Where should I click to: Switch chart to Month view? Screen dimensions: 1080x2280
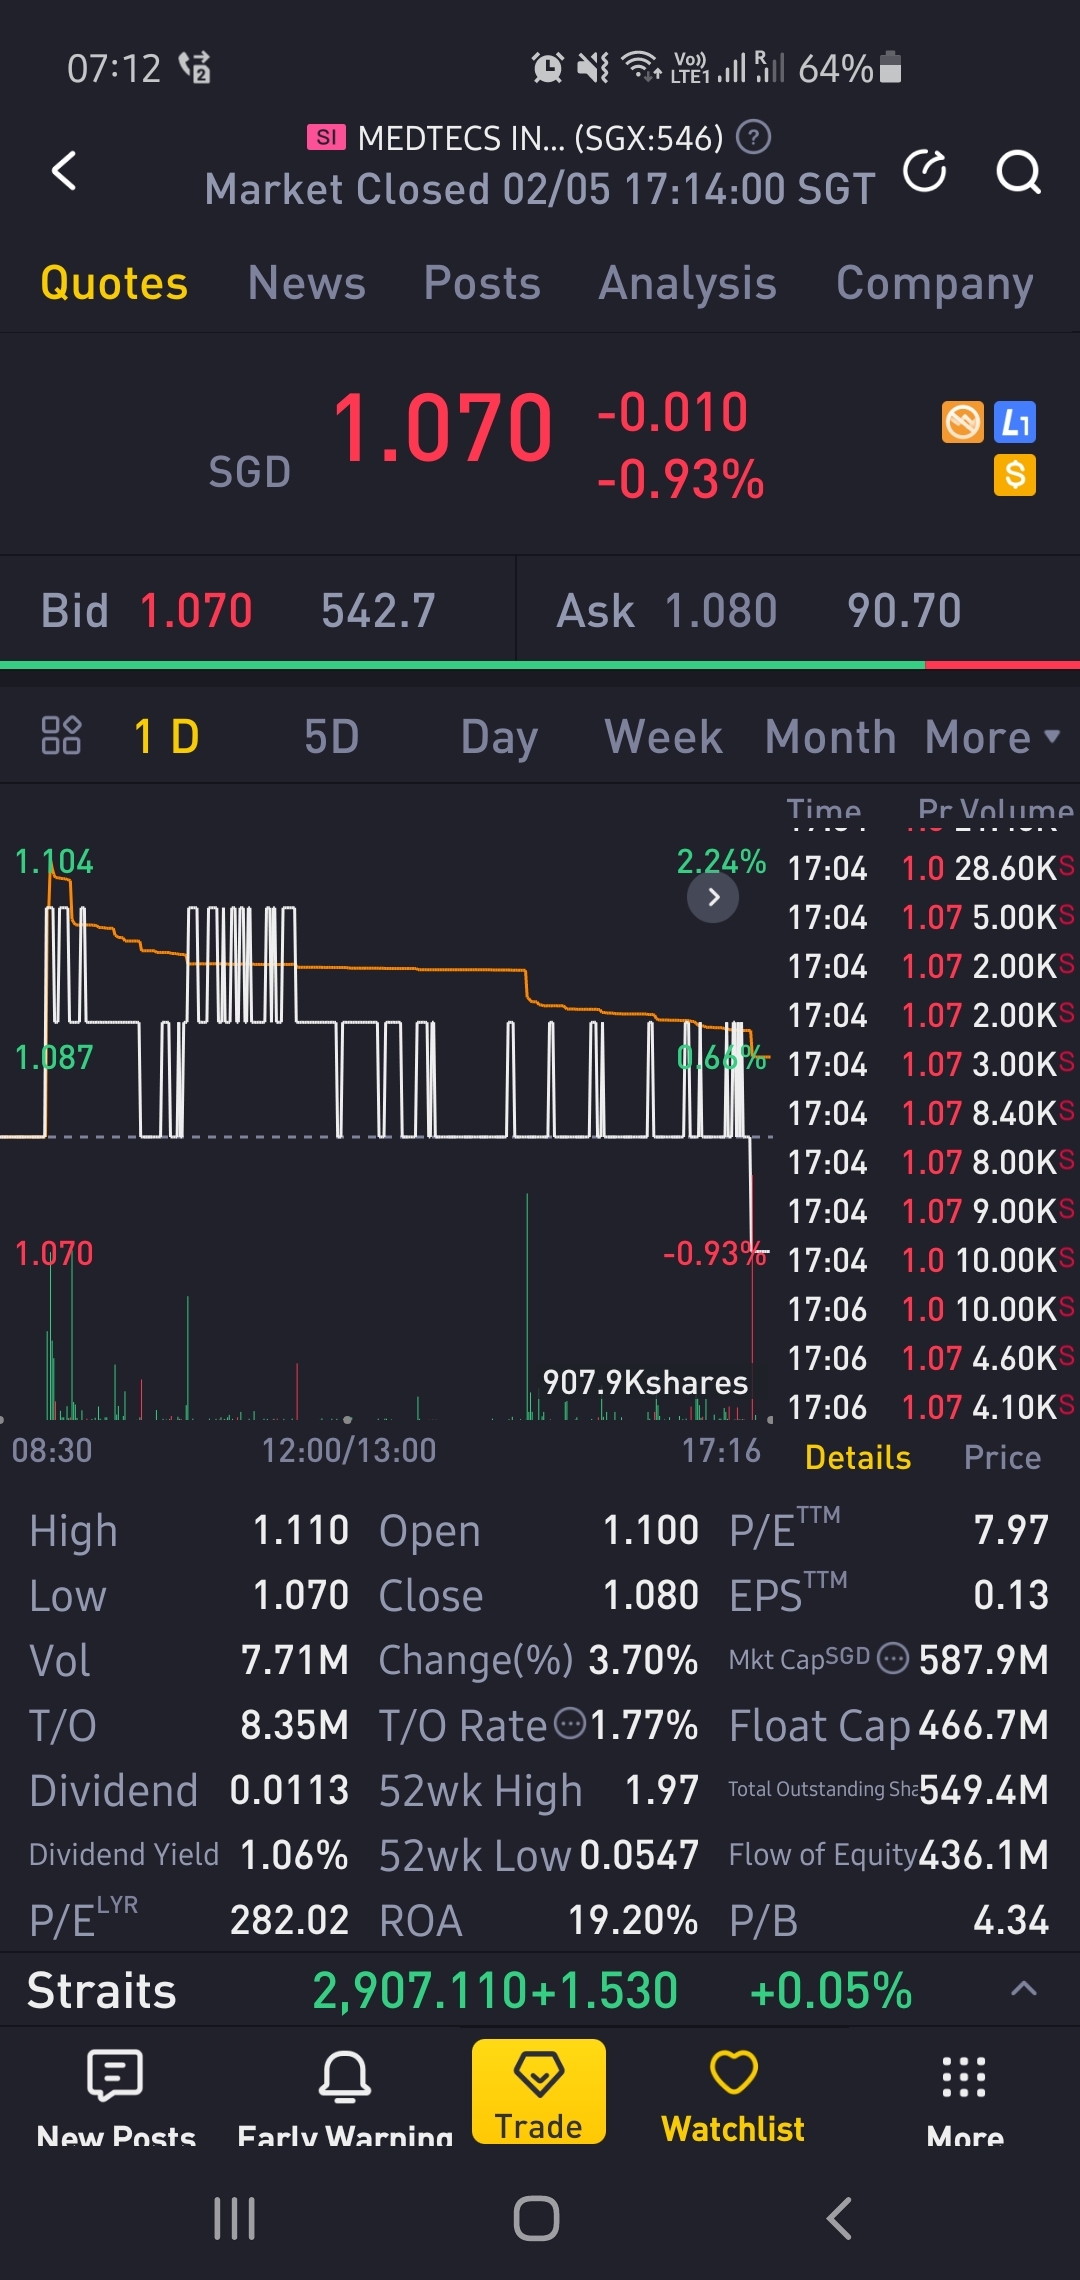pos(830,737)
